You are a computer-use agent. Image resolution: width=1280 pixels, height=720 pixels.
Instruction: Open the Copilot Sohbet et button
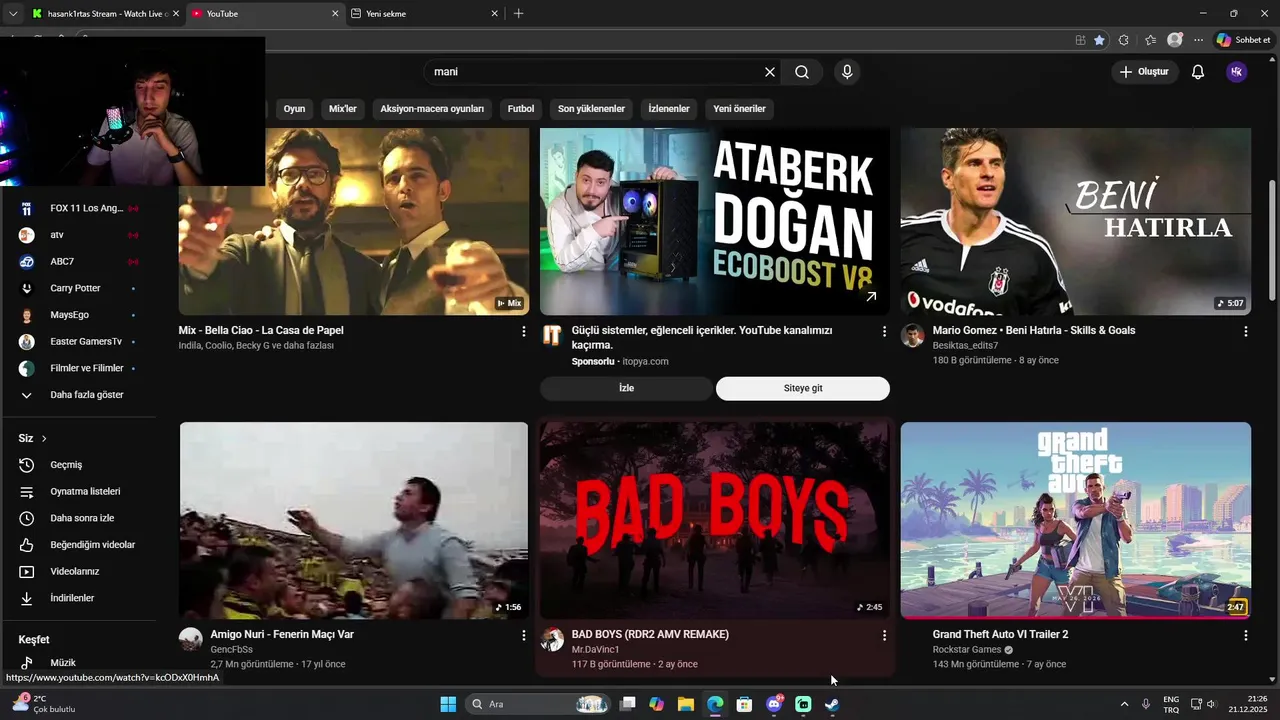click(1243, 40)
